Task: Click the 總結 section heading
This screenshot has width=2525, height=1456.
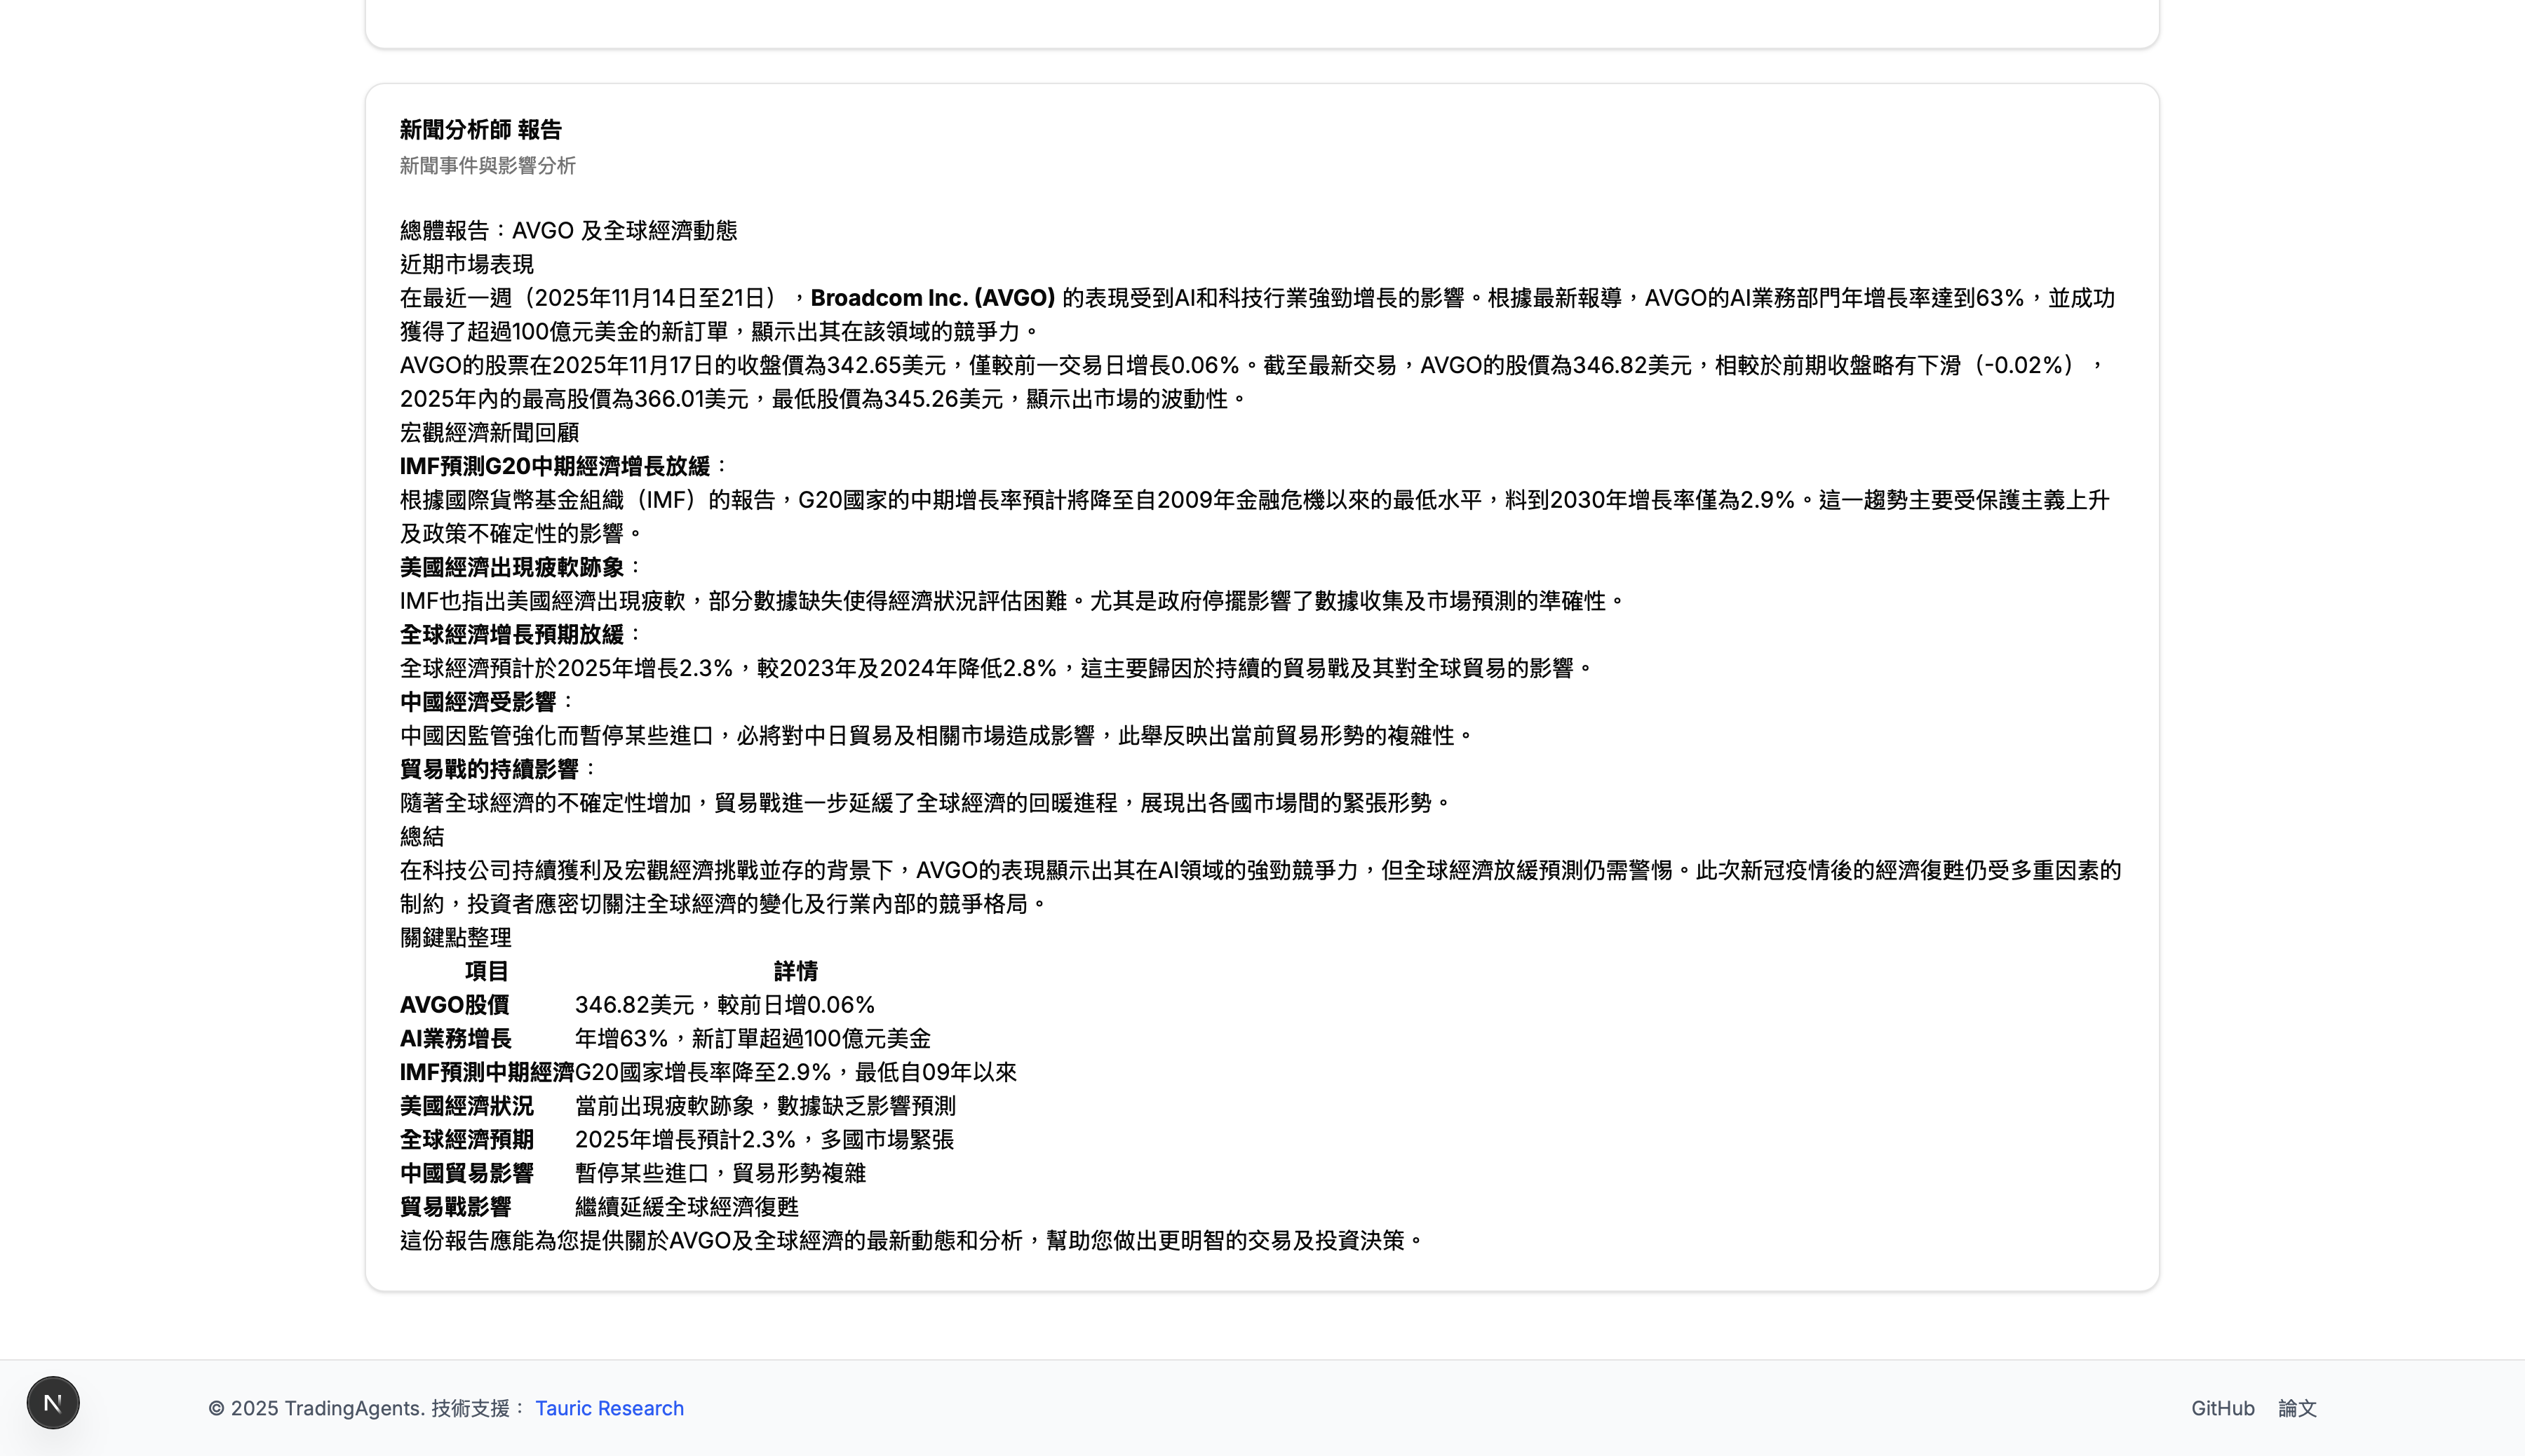Action: [x=422, y=837]
